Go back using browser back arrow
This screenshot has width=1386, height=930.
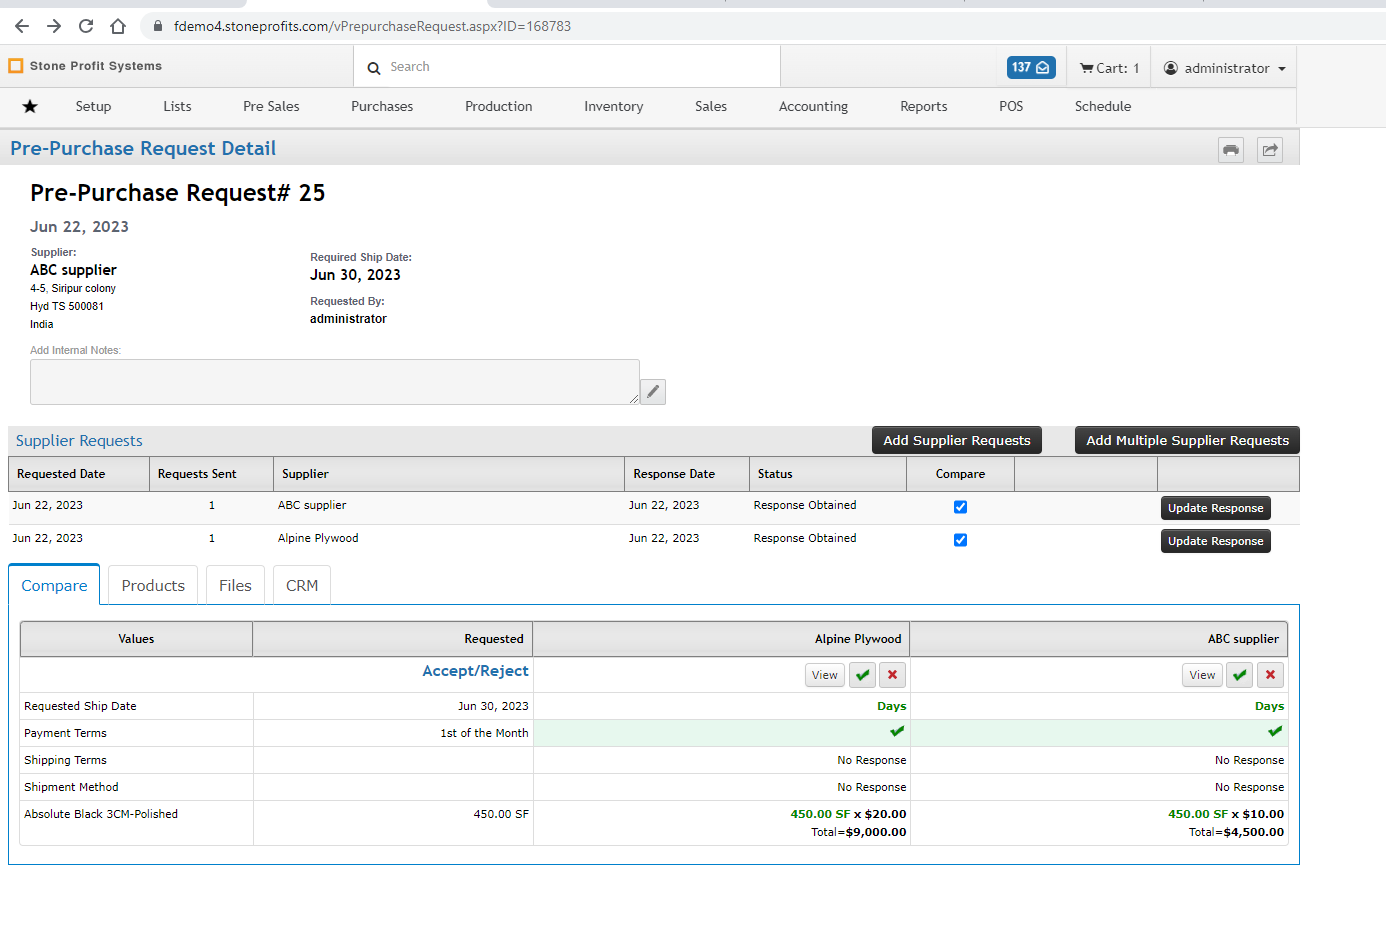click(22, 26)
